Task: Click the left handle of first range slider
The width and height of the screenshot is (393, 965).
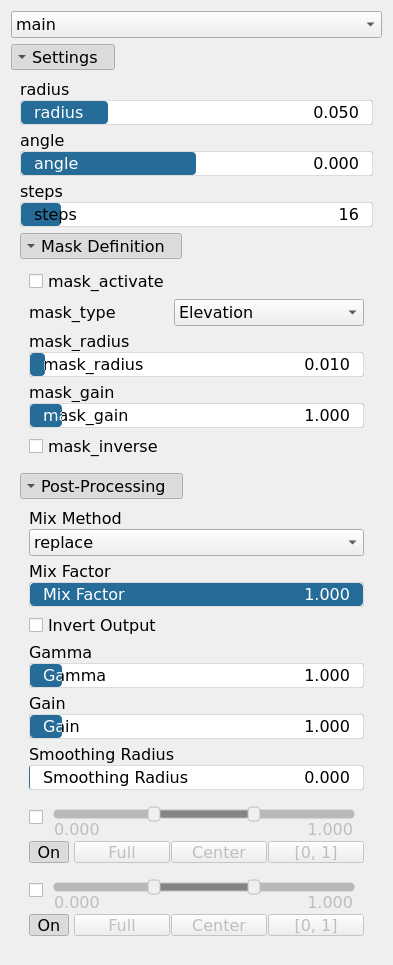Action: (x=154, y=814)
